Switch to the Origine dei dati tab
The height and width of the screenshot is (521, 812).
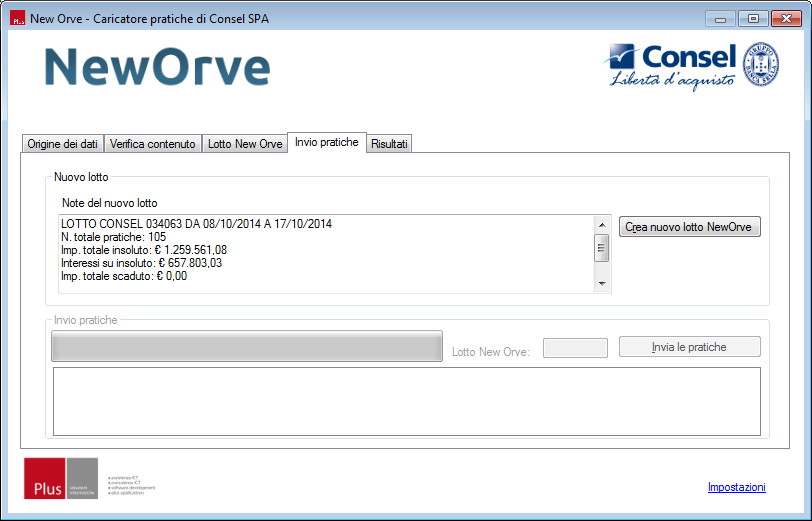63,143
